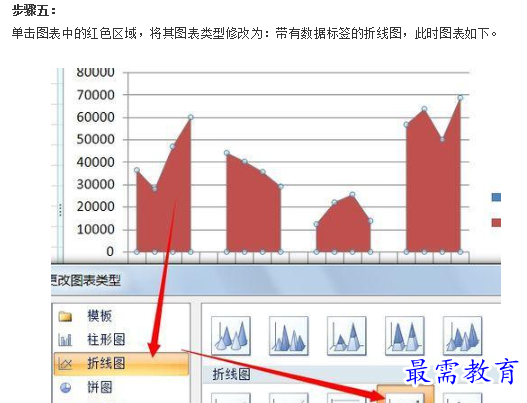This screenshot has height=403, width=527.
Task: Choose the highlighted line-with-markers chart subtype
Action: click(405, 395)
